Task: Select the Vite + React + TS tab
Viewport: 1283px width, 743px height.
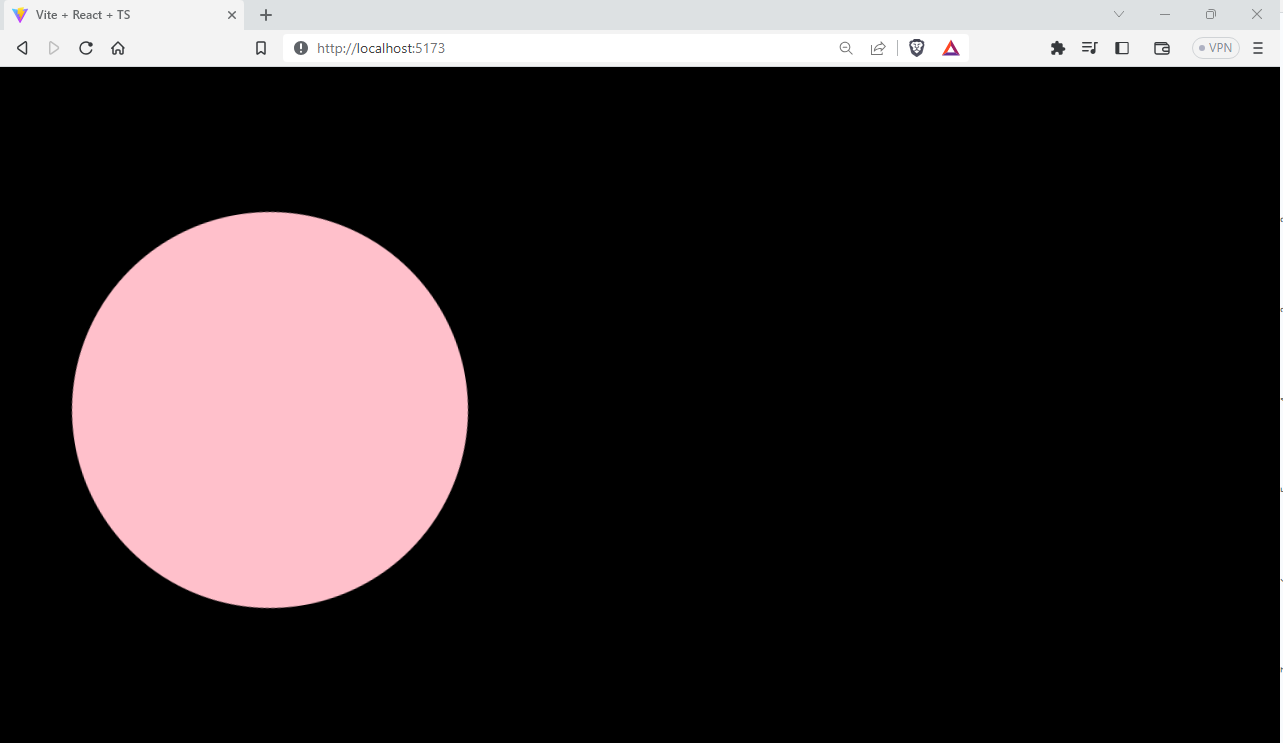Action: coord(110,15)
